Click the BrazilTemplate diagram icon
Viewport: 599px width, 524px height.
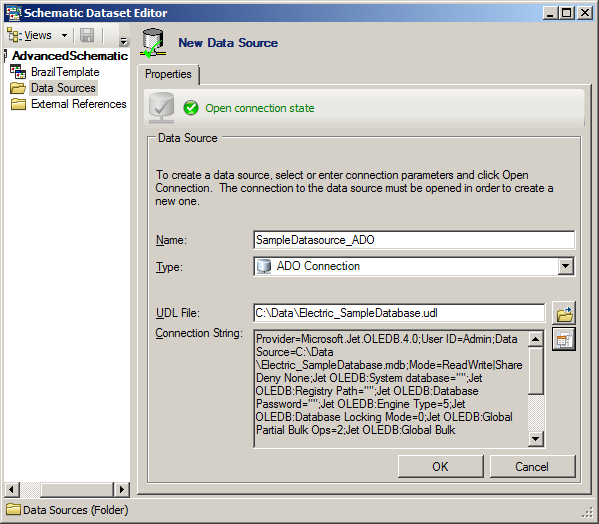pyautogui.click(x=18, y=72)
